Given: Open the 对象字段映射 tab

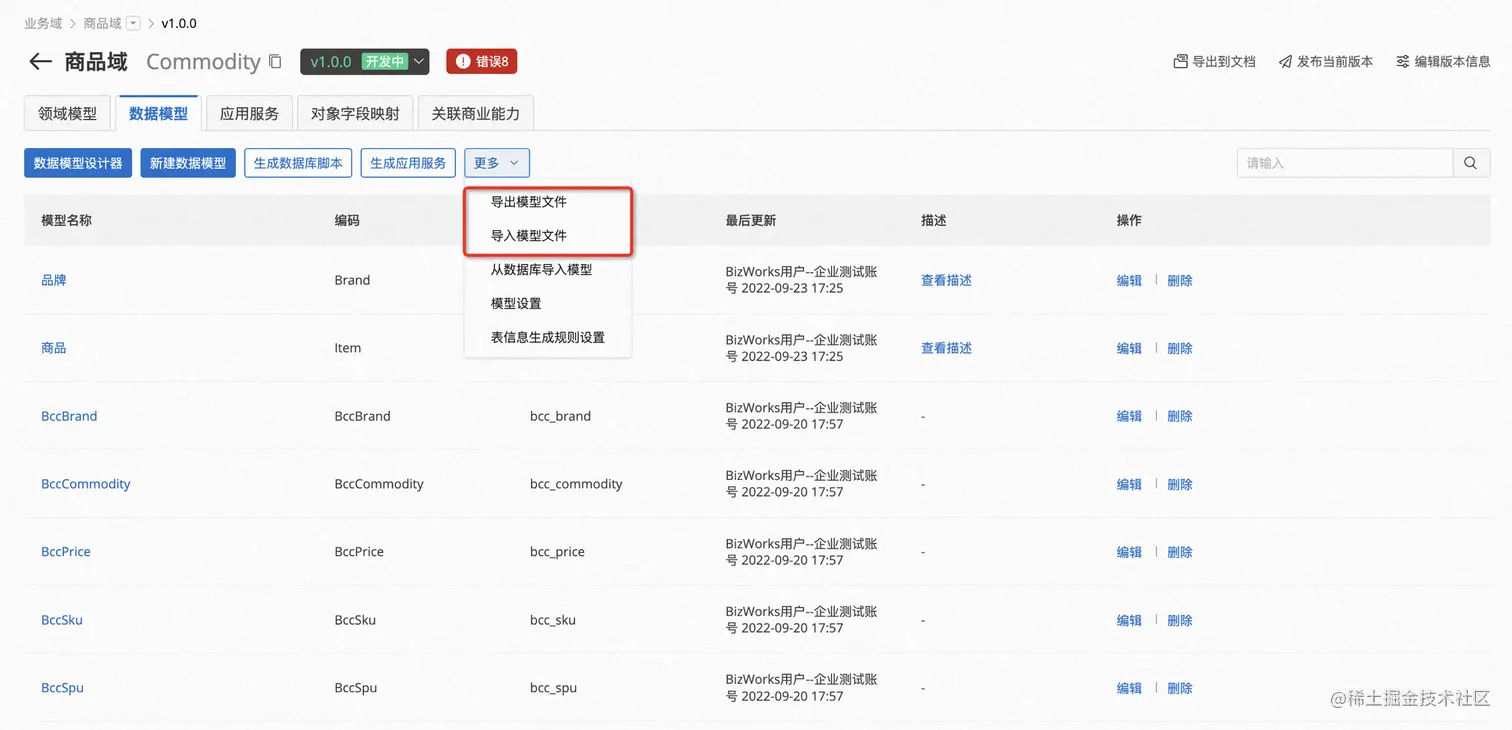Looking at the screenshot, I should 355,114.
